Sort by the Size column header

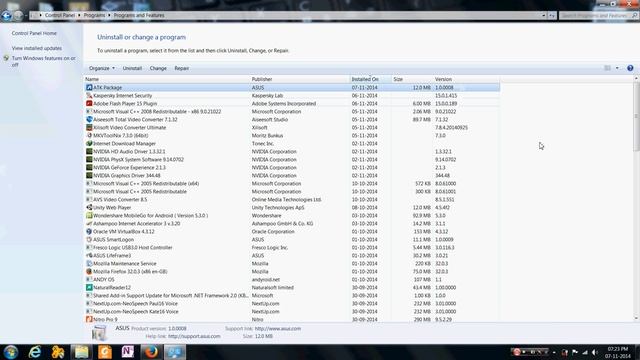412,79
